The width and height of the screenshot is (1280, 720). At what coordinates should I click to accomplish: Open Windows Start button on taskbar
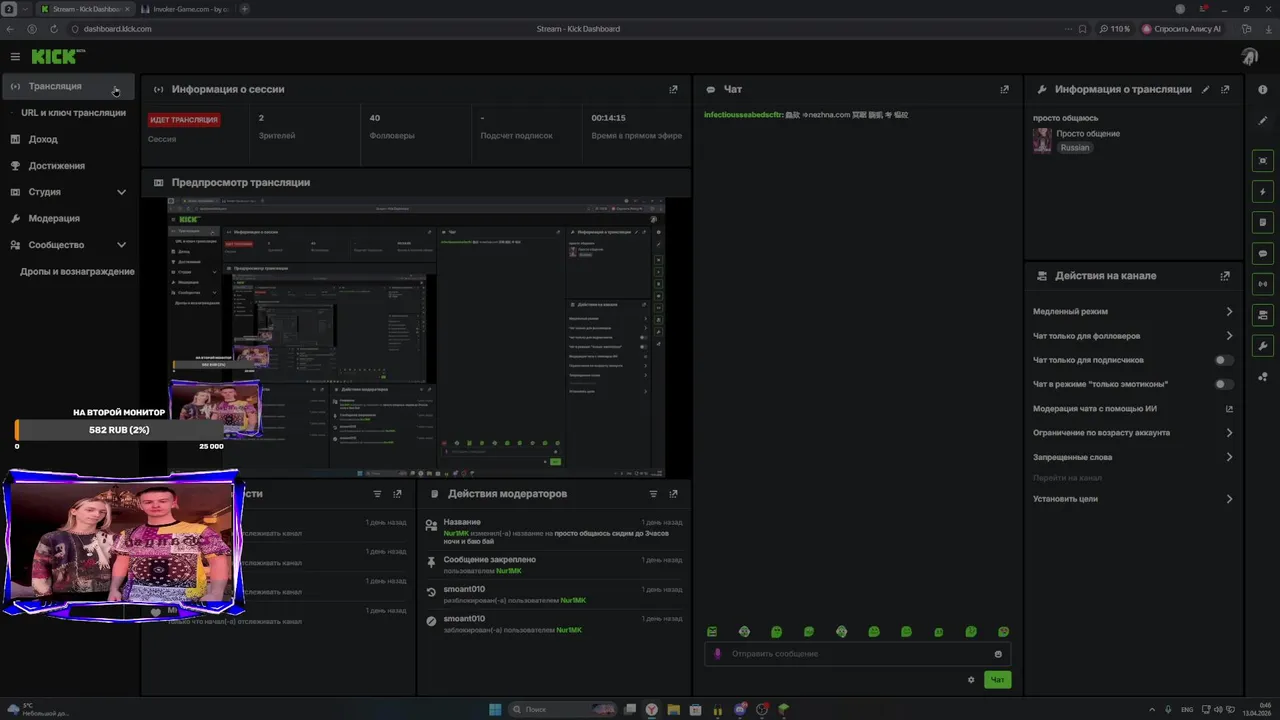click(x=495, y=710)
